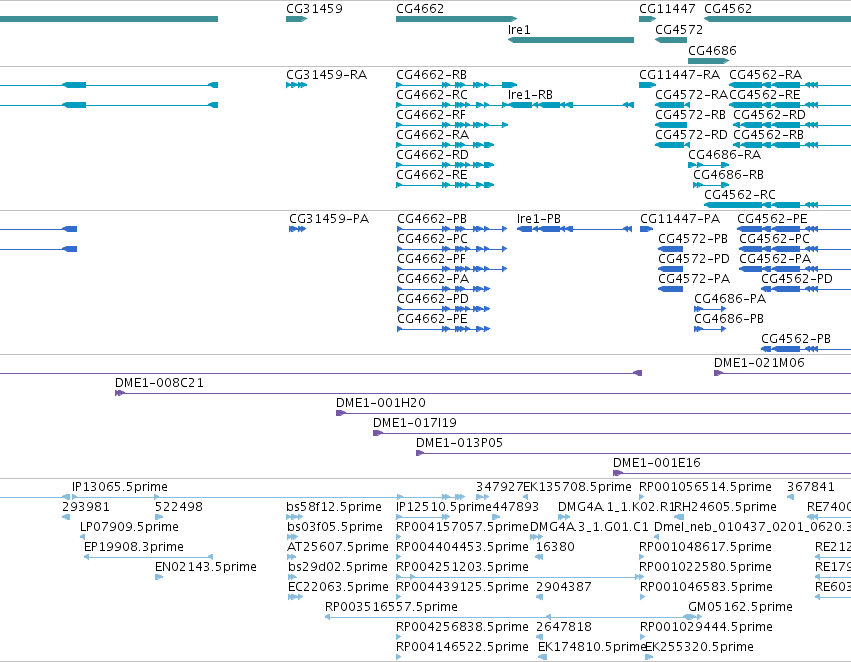Select EST label 367841
Image resolution: width=851 pixels, height=662 pixels.
click(x=811, y=487)
